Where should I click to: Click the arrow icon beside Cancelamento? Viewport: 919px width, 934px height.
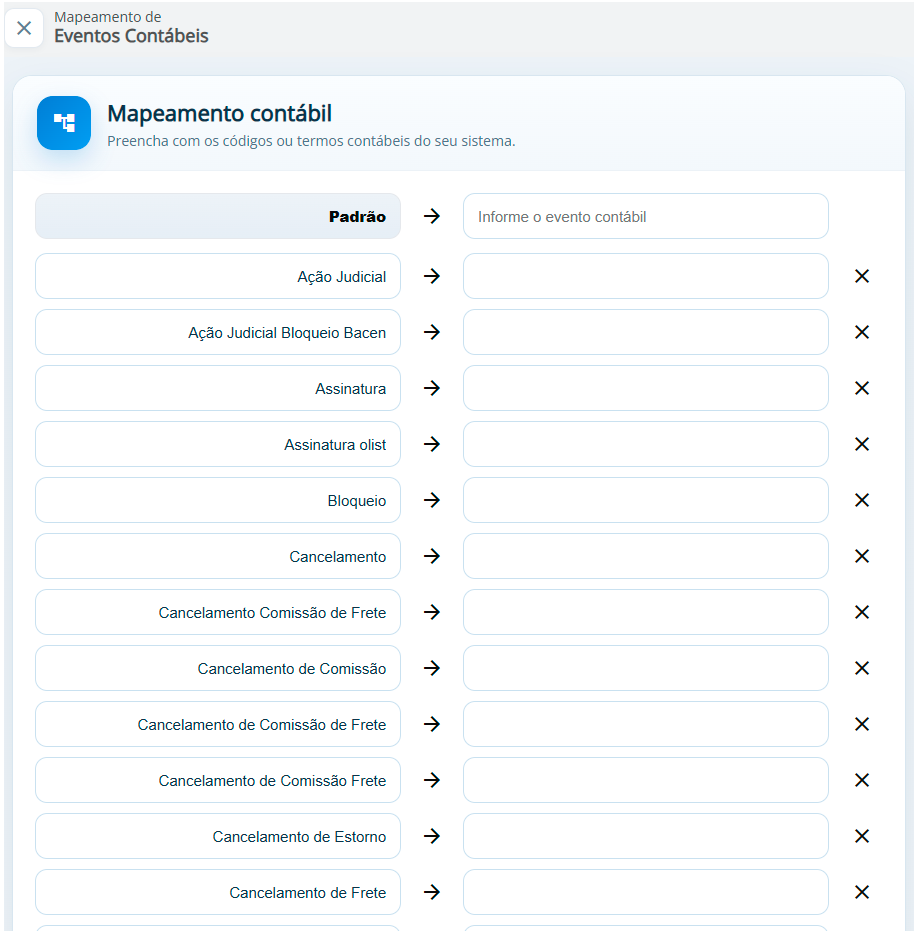(432, 556)
